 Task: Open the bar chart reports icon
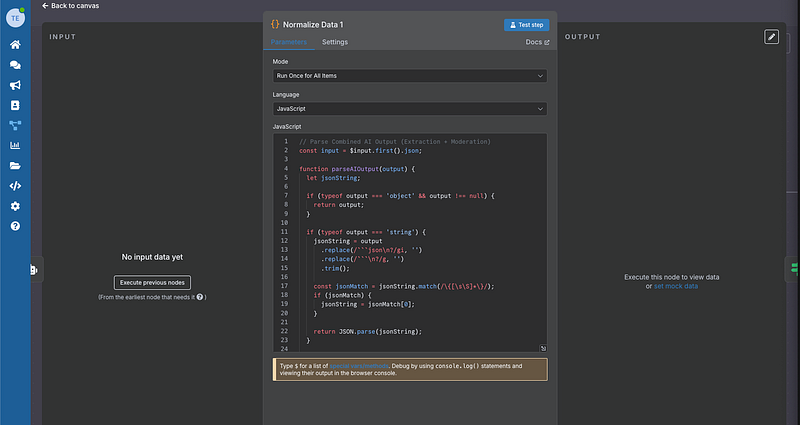pyautogui.click(x=15, y=145)
